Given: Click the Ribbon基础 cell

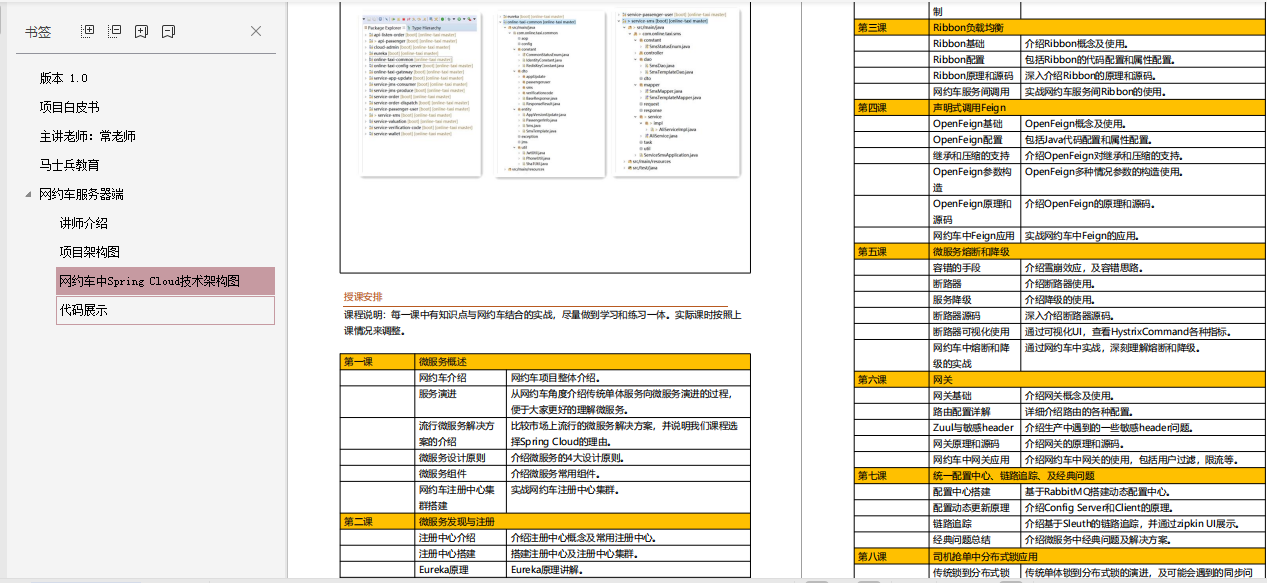Looking at the screenshot, I should tap(975, 44).
